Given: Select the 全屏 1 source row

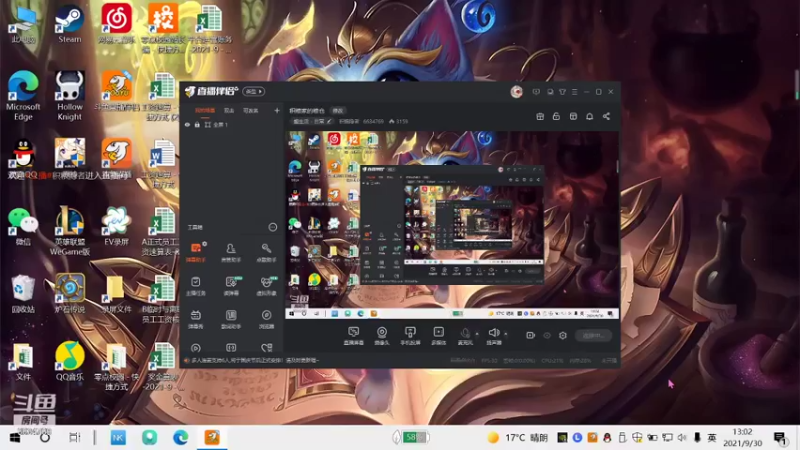Looking at the screenshot, I should (x=232, y=124).
